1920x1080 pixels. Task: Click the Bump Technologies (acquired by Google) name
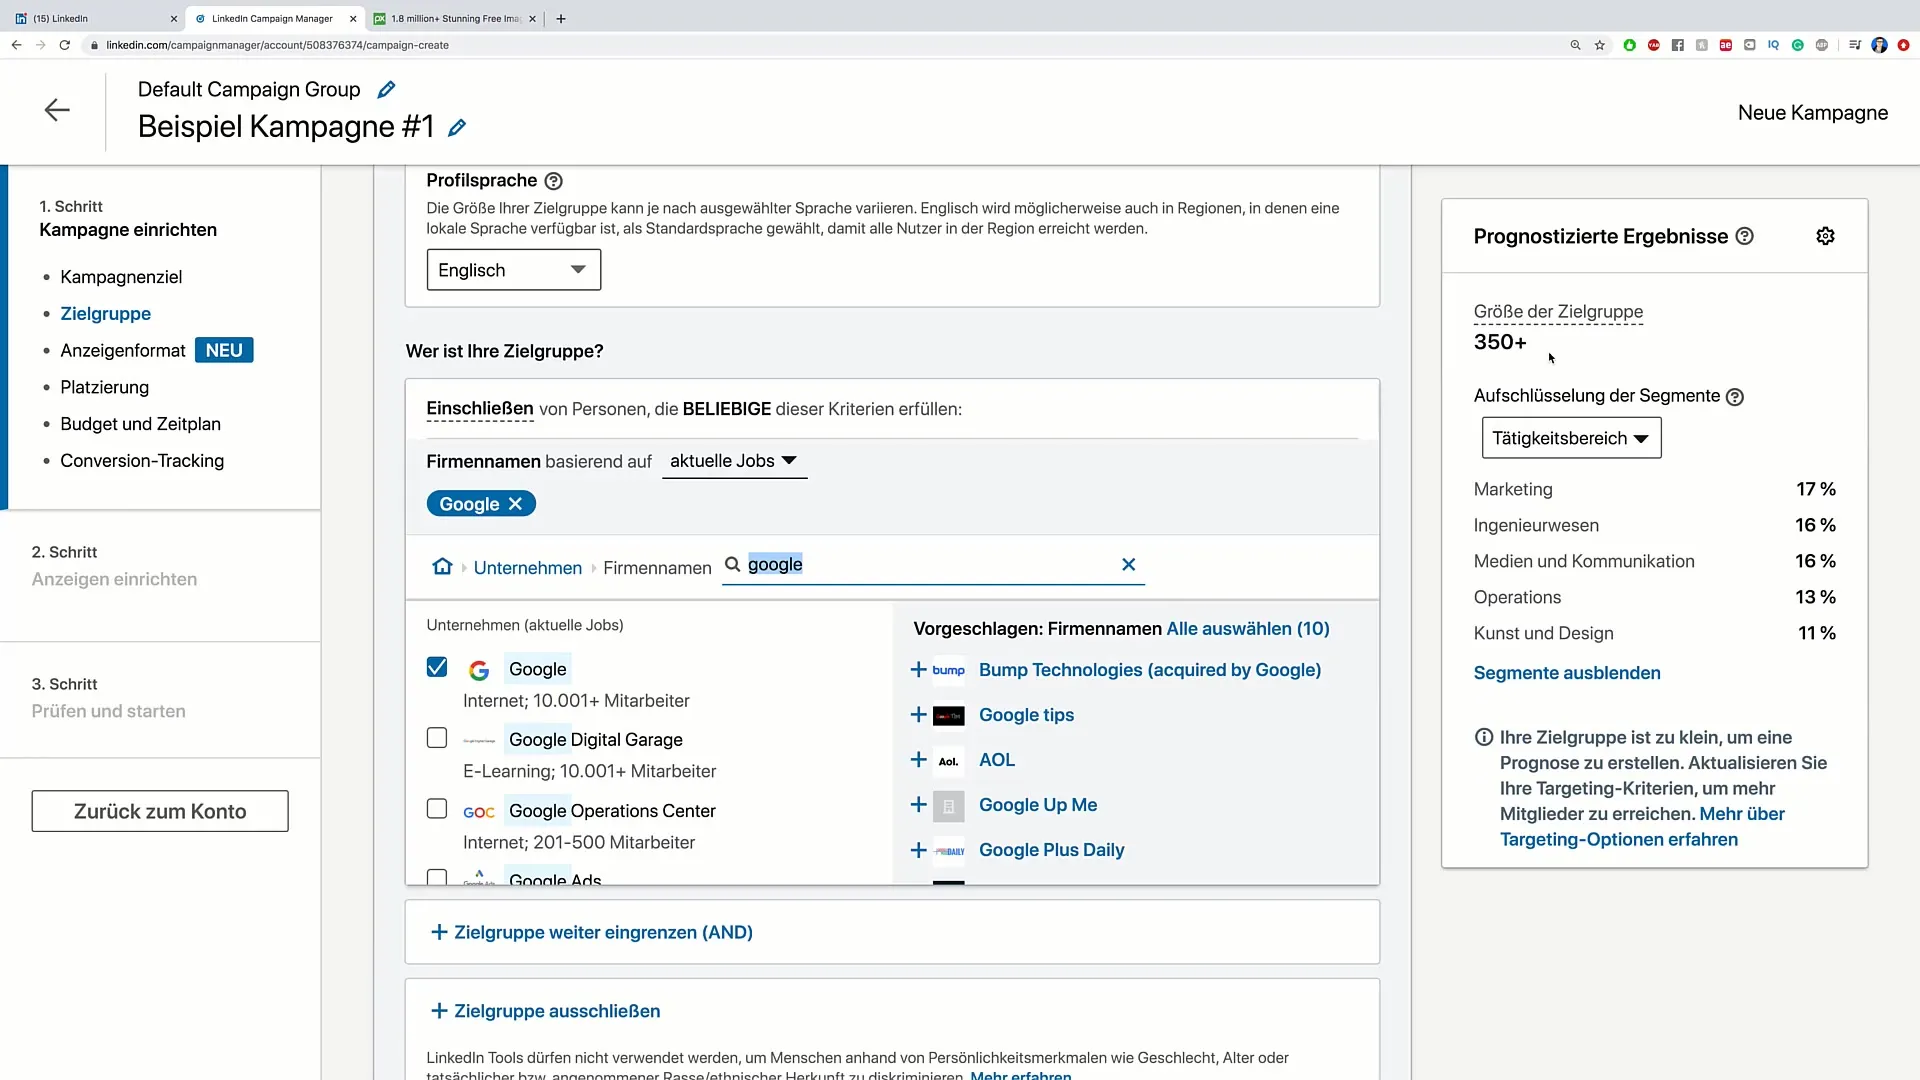[x=1150, y=670]
